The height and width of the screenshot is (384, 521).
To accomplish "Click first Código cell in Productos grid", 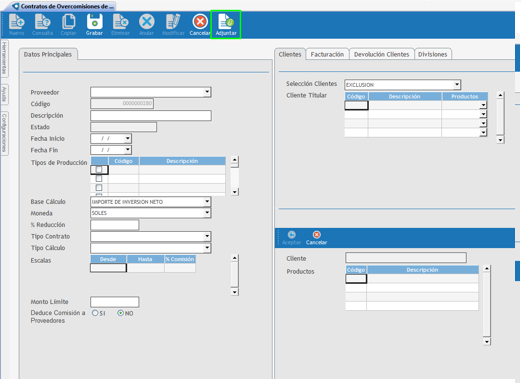I will (356, 279).
